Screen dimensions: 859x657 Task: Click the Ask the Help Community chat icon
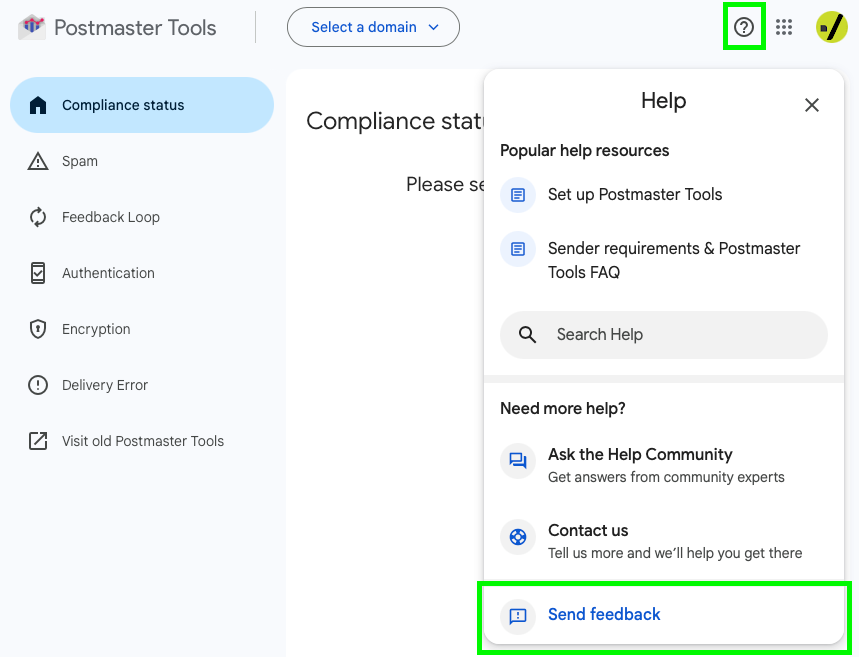point(517,460)
